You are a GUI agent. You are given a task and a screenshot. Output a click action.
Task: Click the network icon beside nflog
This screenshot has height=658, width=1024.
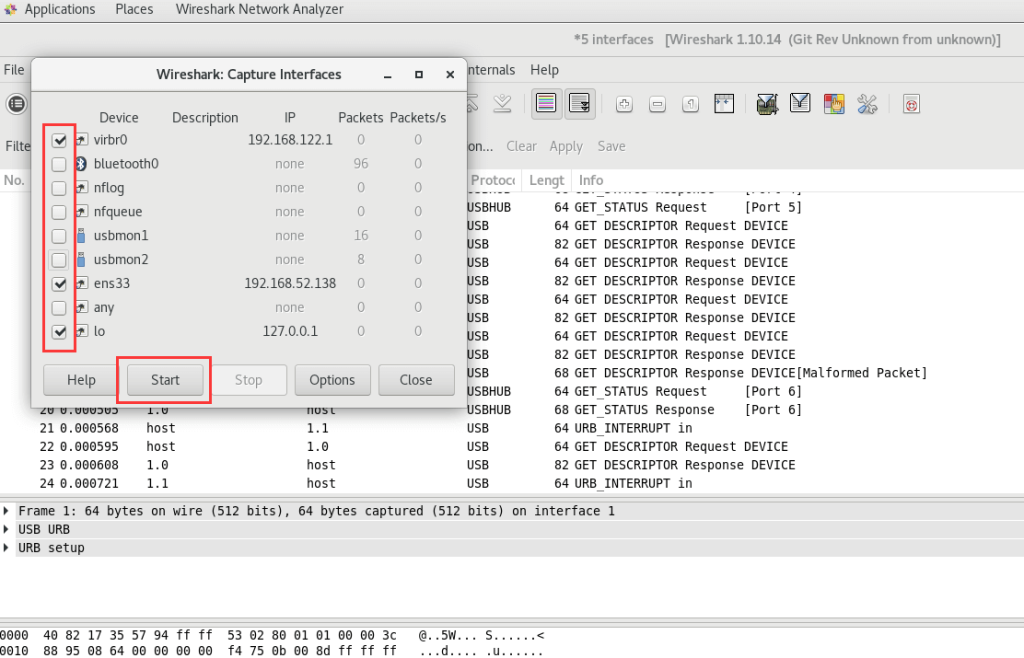[x=82, y=188]
